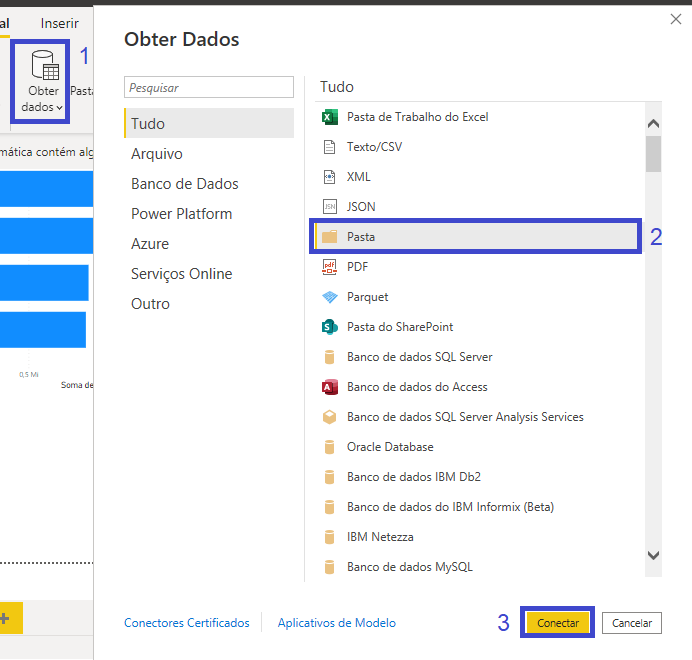
Task: Click the Oracle Database icon
Action: [x=329, y=447]
